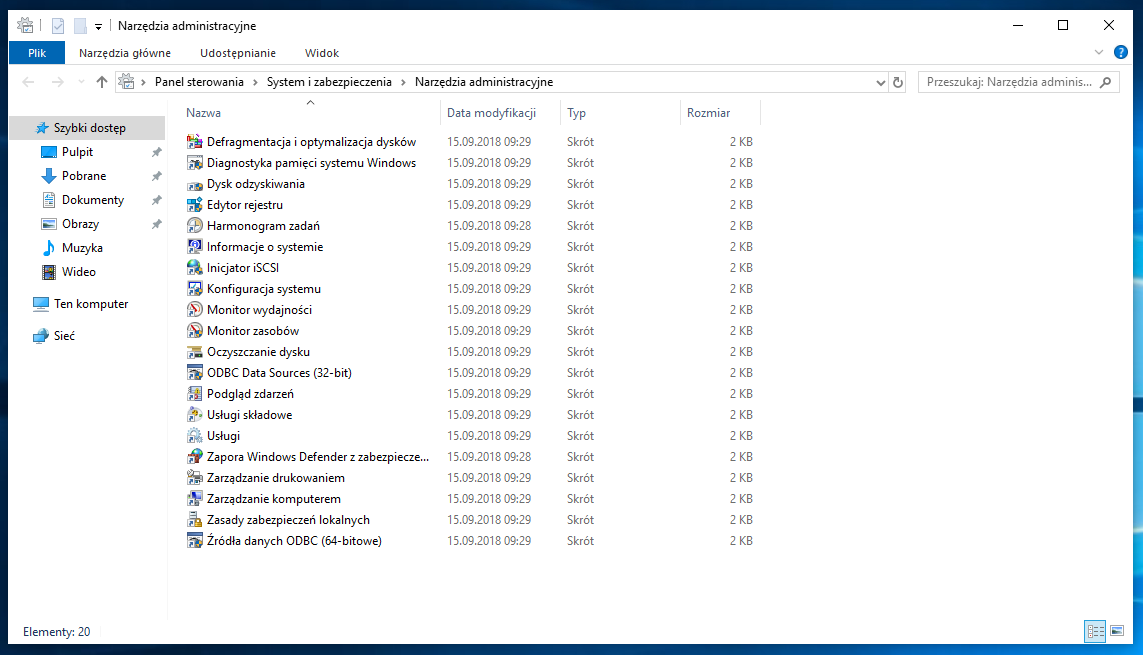Click the Zarządzanie drukowaniem printer icon
1143x655 pixels.
194,478
